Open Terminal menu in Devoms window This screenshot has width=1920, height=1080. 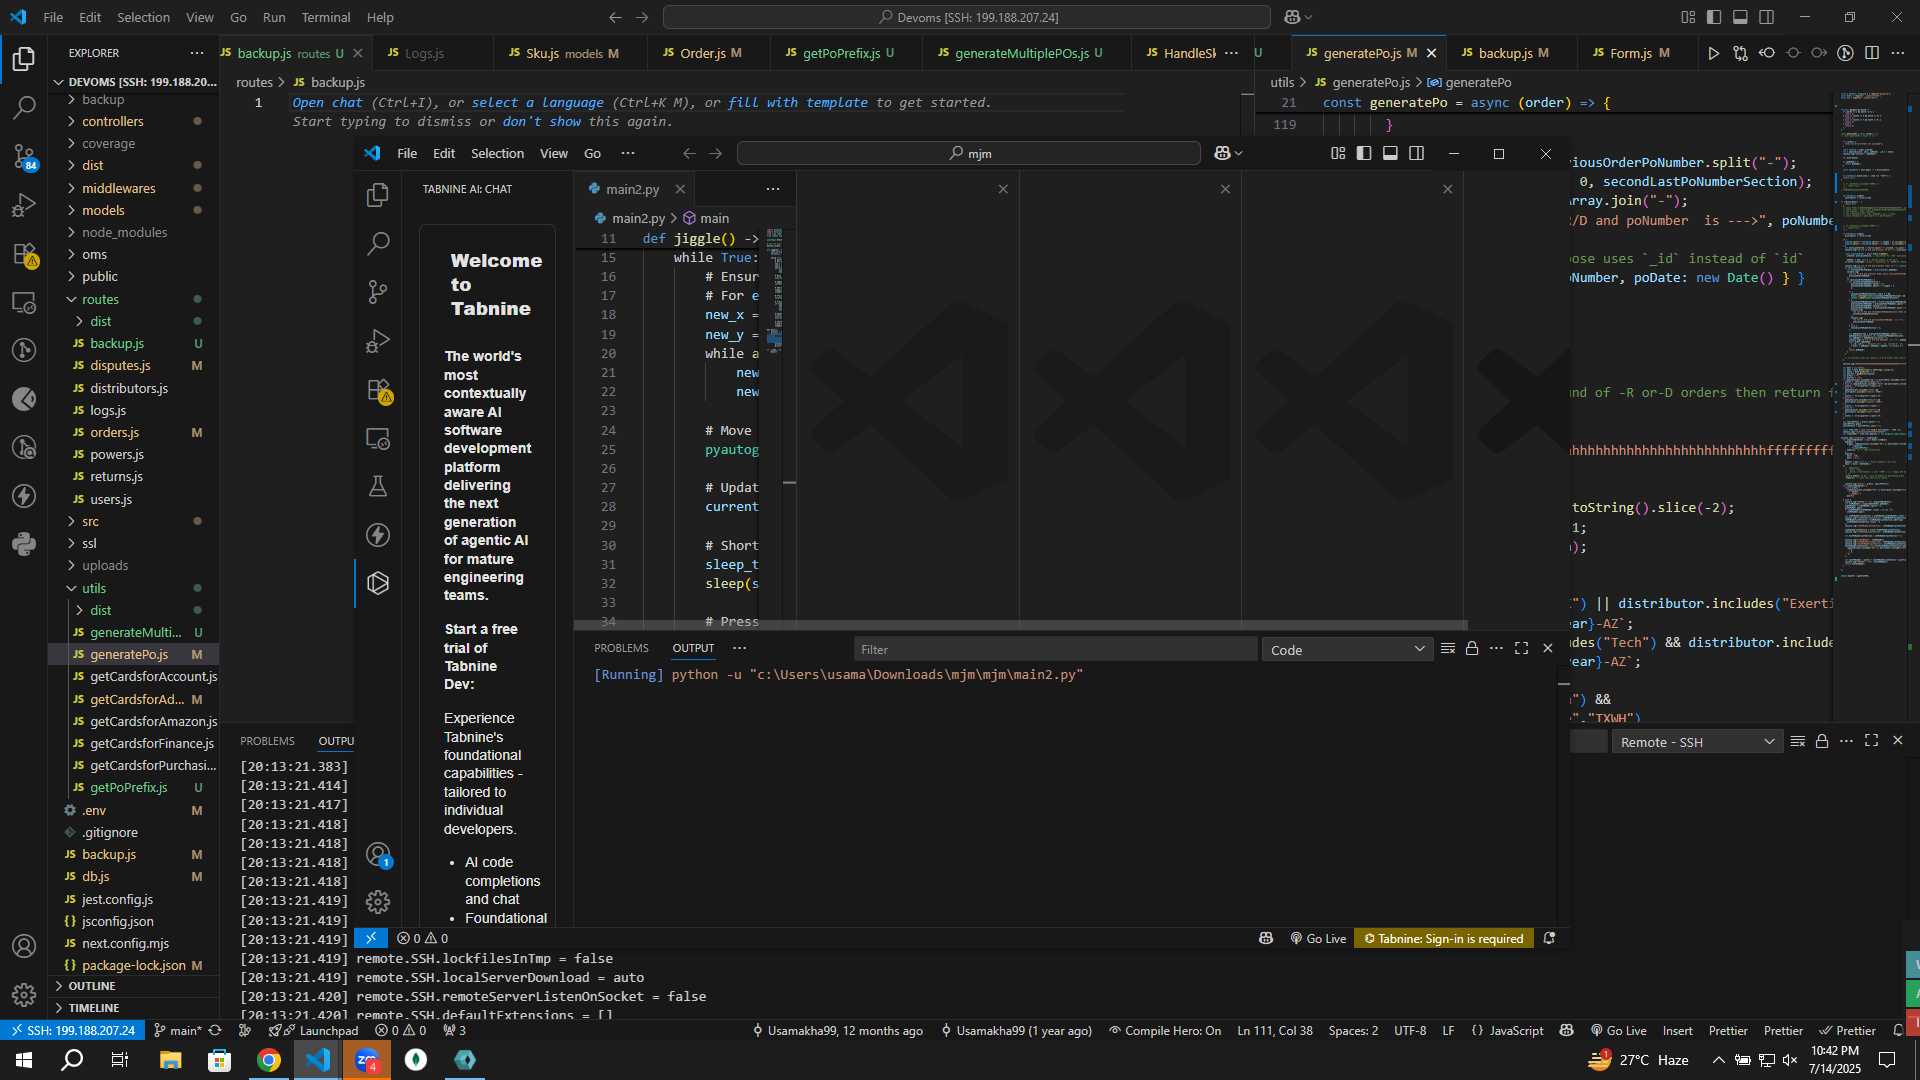point(326,17)
